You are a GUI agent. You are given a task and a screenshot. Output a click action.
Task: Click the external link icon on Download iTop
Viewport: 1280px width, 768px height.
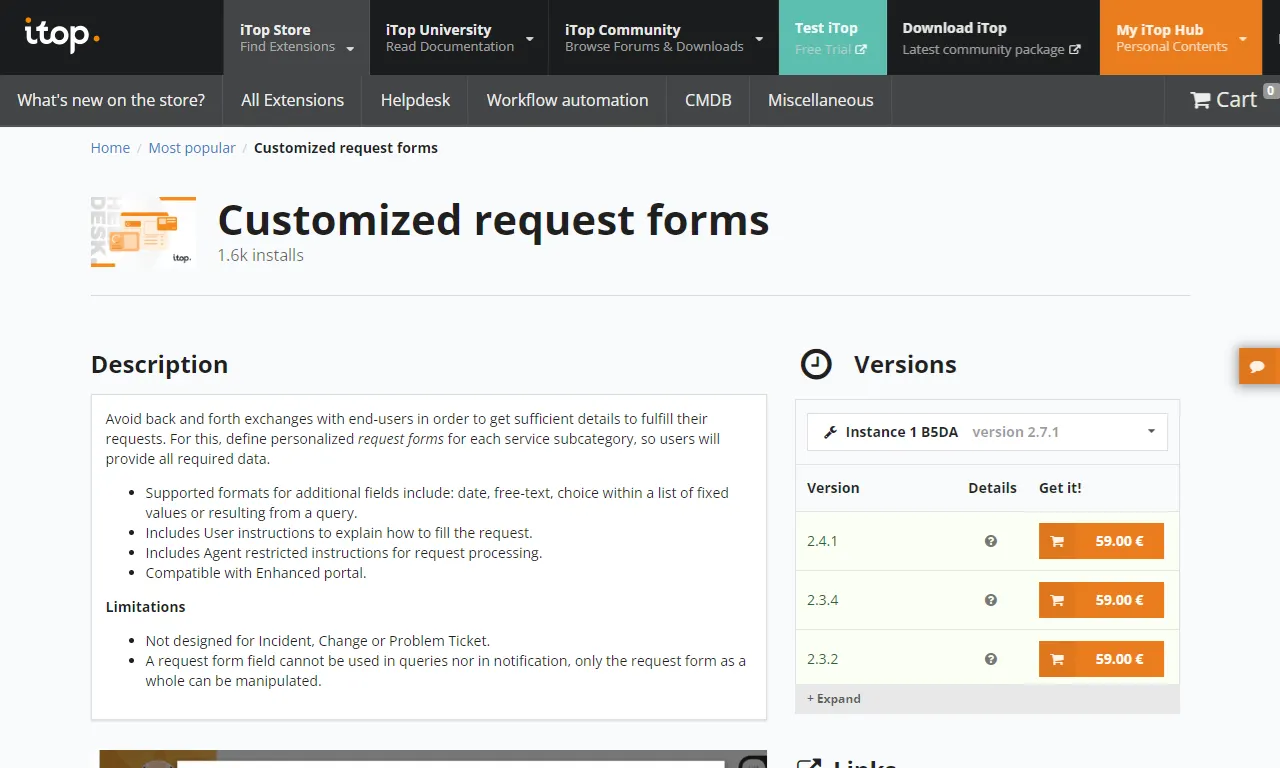tap(1075, 49)
